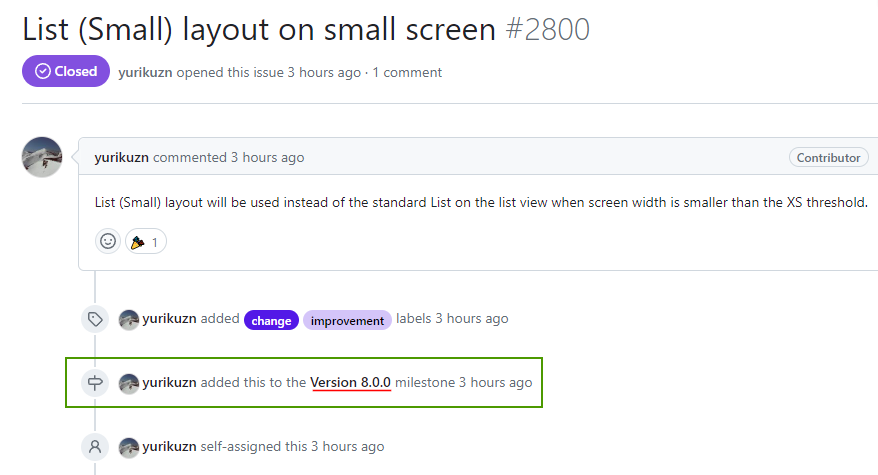Click small avatar in the milestone event
The height and width of the screenshot is (475, 878).
click(129, 383)
